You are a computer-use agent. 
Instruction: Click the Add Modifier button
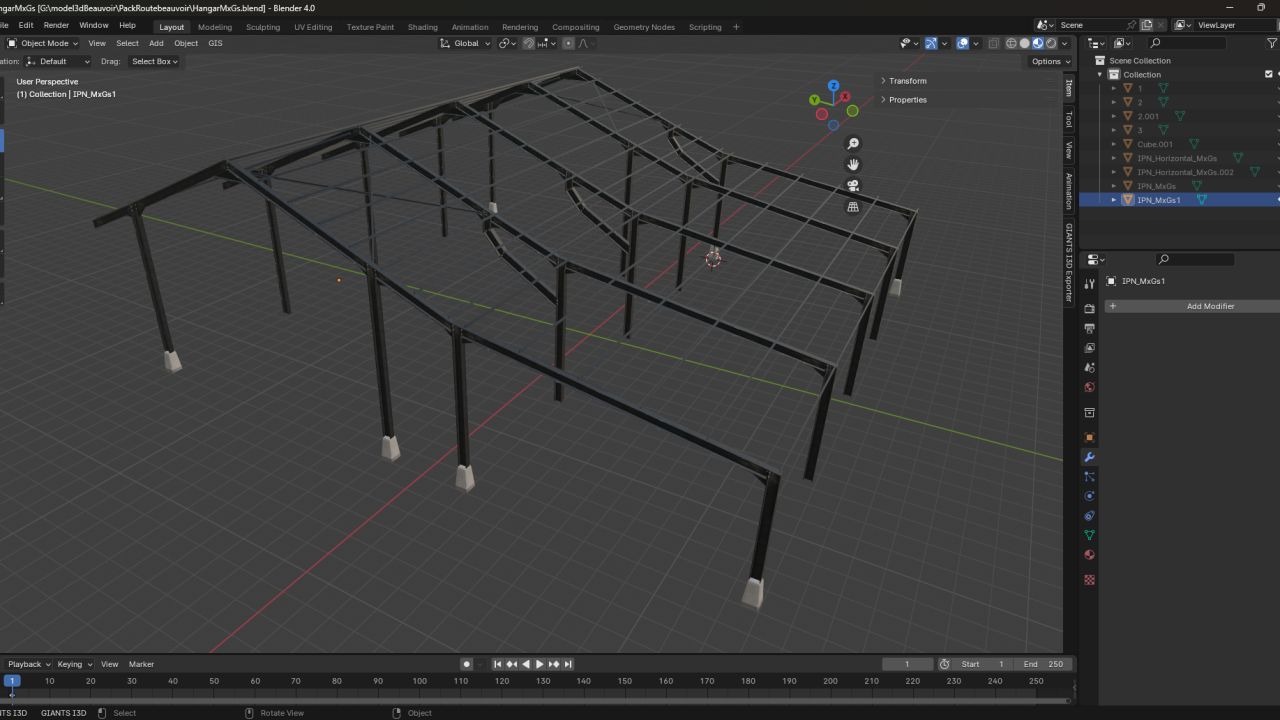(1209, 306)
